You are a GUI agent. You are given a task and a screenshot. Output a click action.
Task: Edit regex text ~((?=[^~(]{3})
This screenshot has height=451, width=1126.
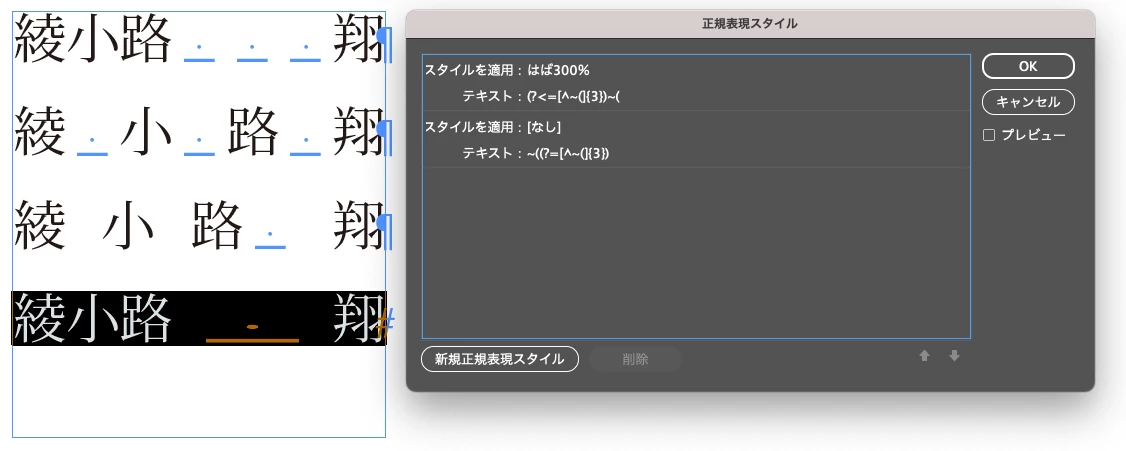[567, 153]
